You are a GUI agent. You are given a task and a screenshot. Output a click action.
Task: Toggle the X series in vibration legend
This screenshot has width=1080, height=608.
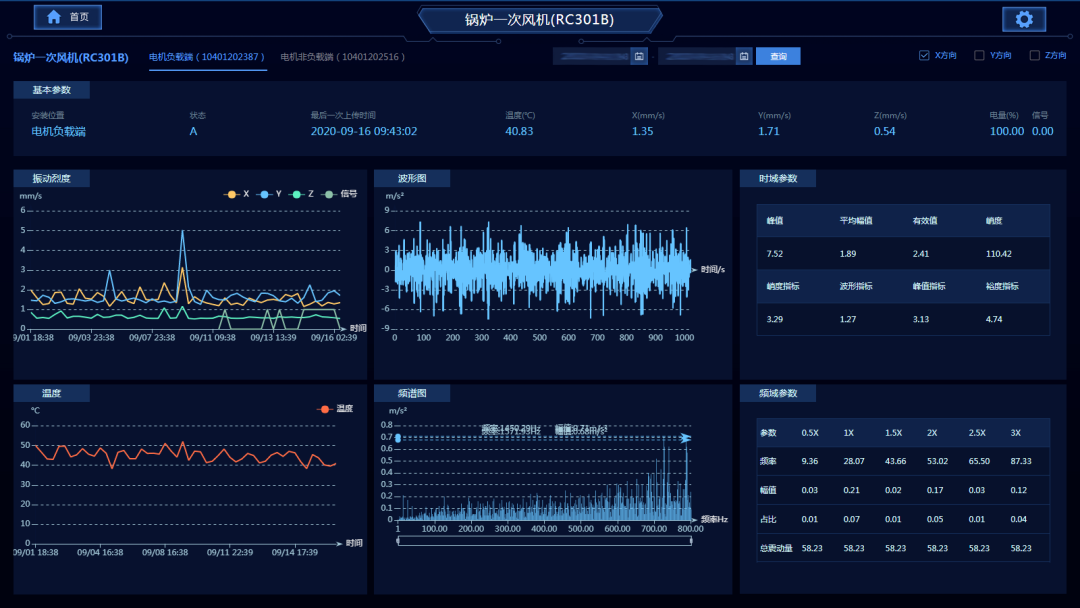click(x=236, y=194)
